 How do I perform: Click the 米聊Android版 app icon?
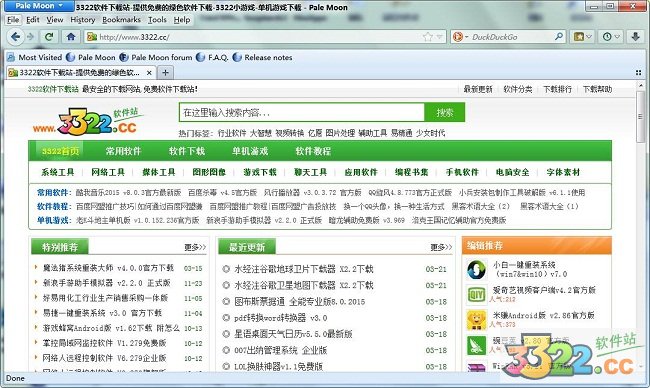476,320
